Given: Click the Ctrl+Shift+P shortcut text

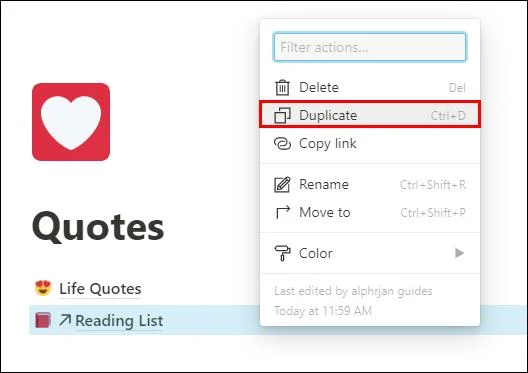Looking at the screenshot, I should click(433, 213).
